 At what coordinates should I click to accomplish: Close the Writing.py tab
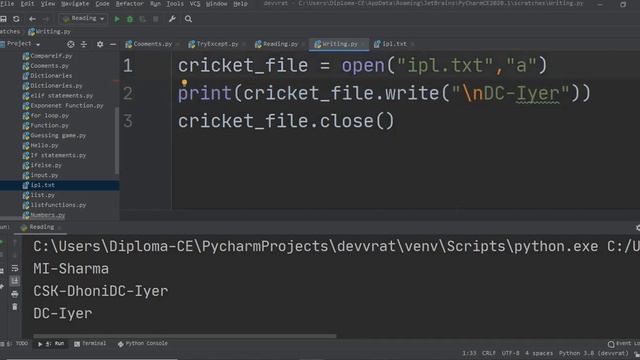363,44
